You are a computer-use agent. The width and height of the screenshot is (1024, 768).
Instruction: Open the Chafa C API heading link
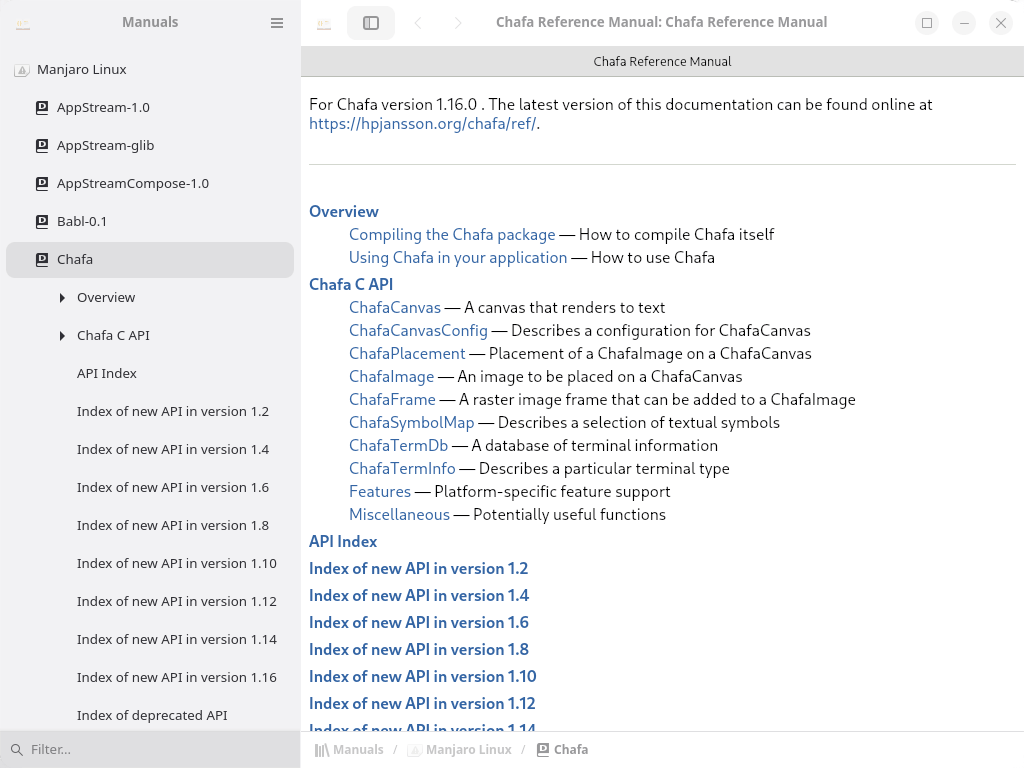(351, 284)
